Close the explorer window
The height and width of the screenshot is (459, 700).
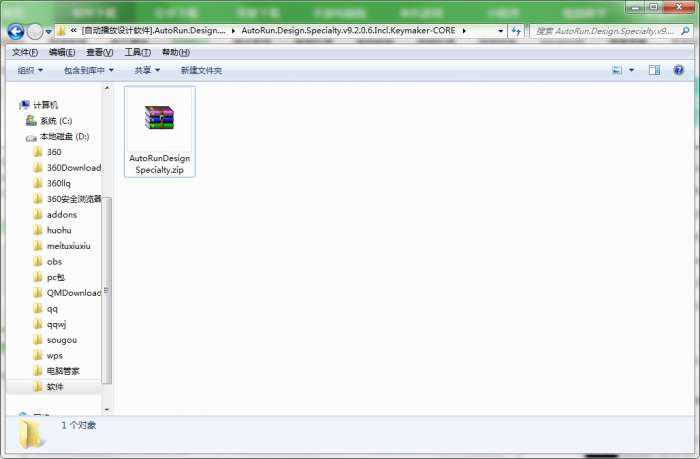point(679,7)
